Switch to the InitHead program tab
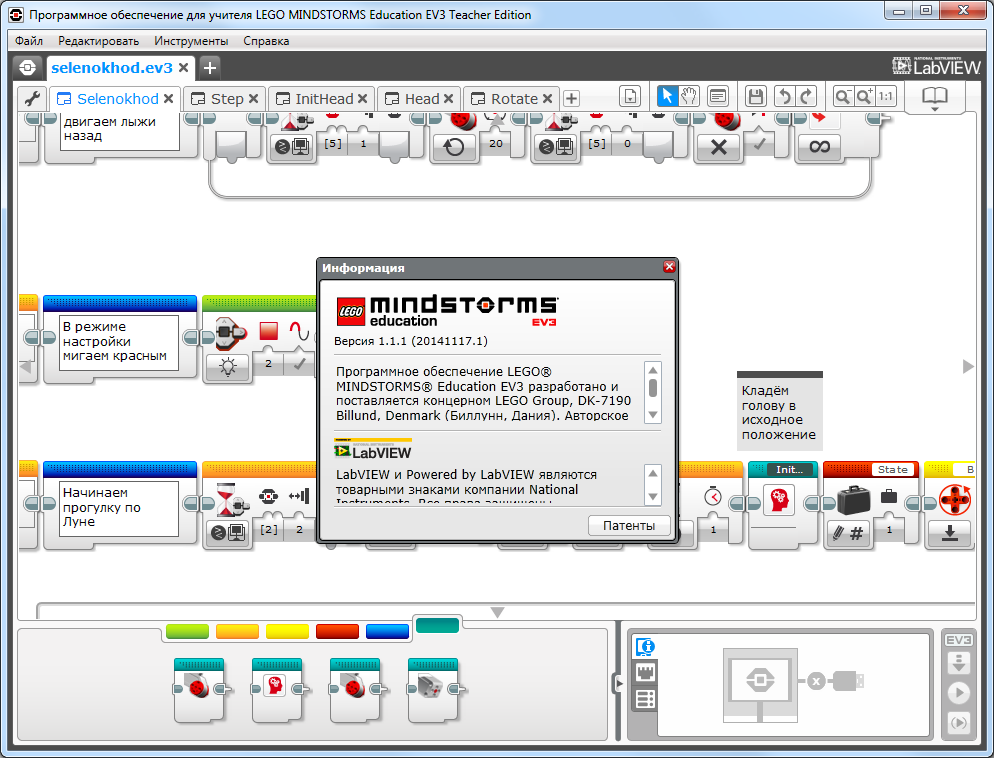994x758 pixels. pos(324,99)
